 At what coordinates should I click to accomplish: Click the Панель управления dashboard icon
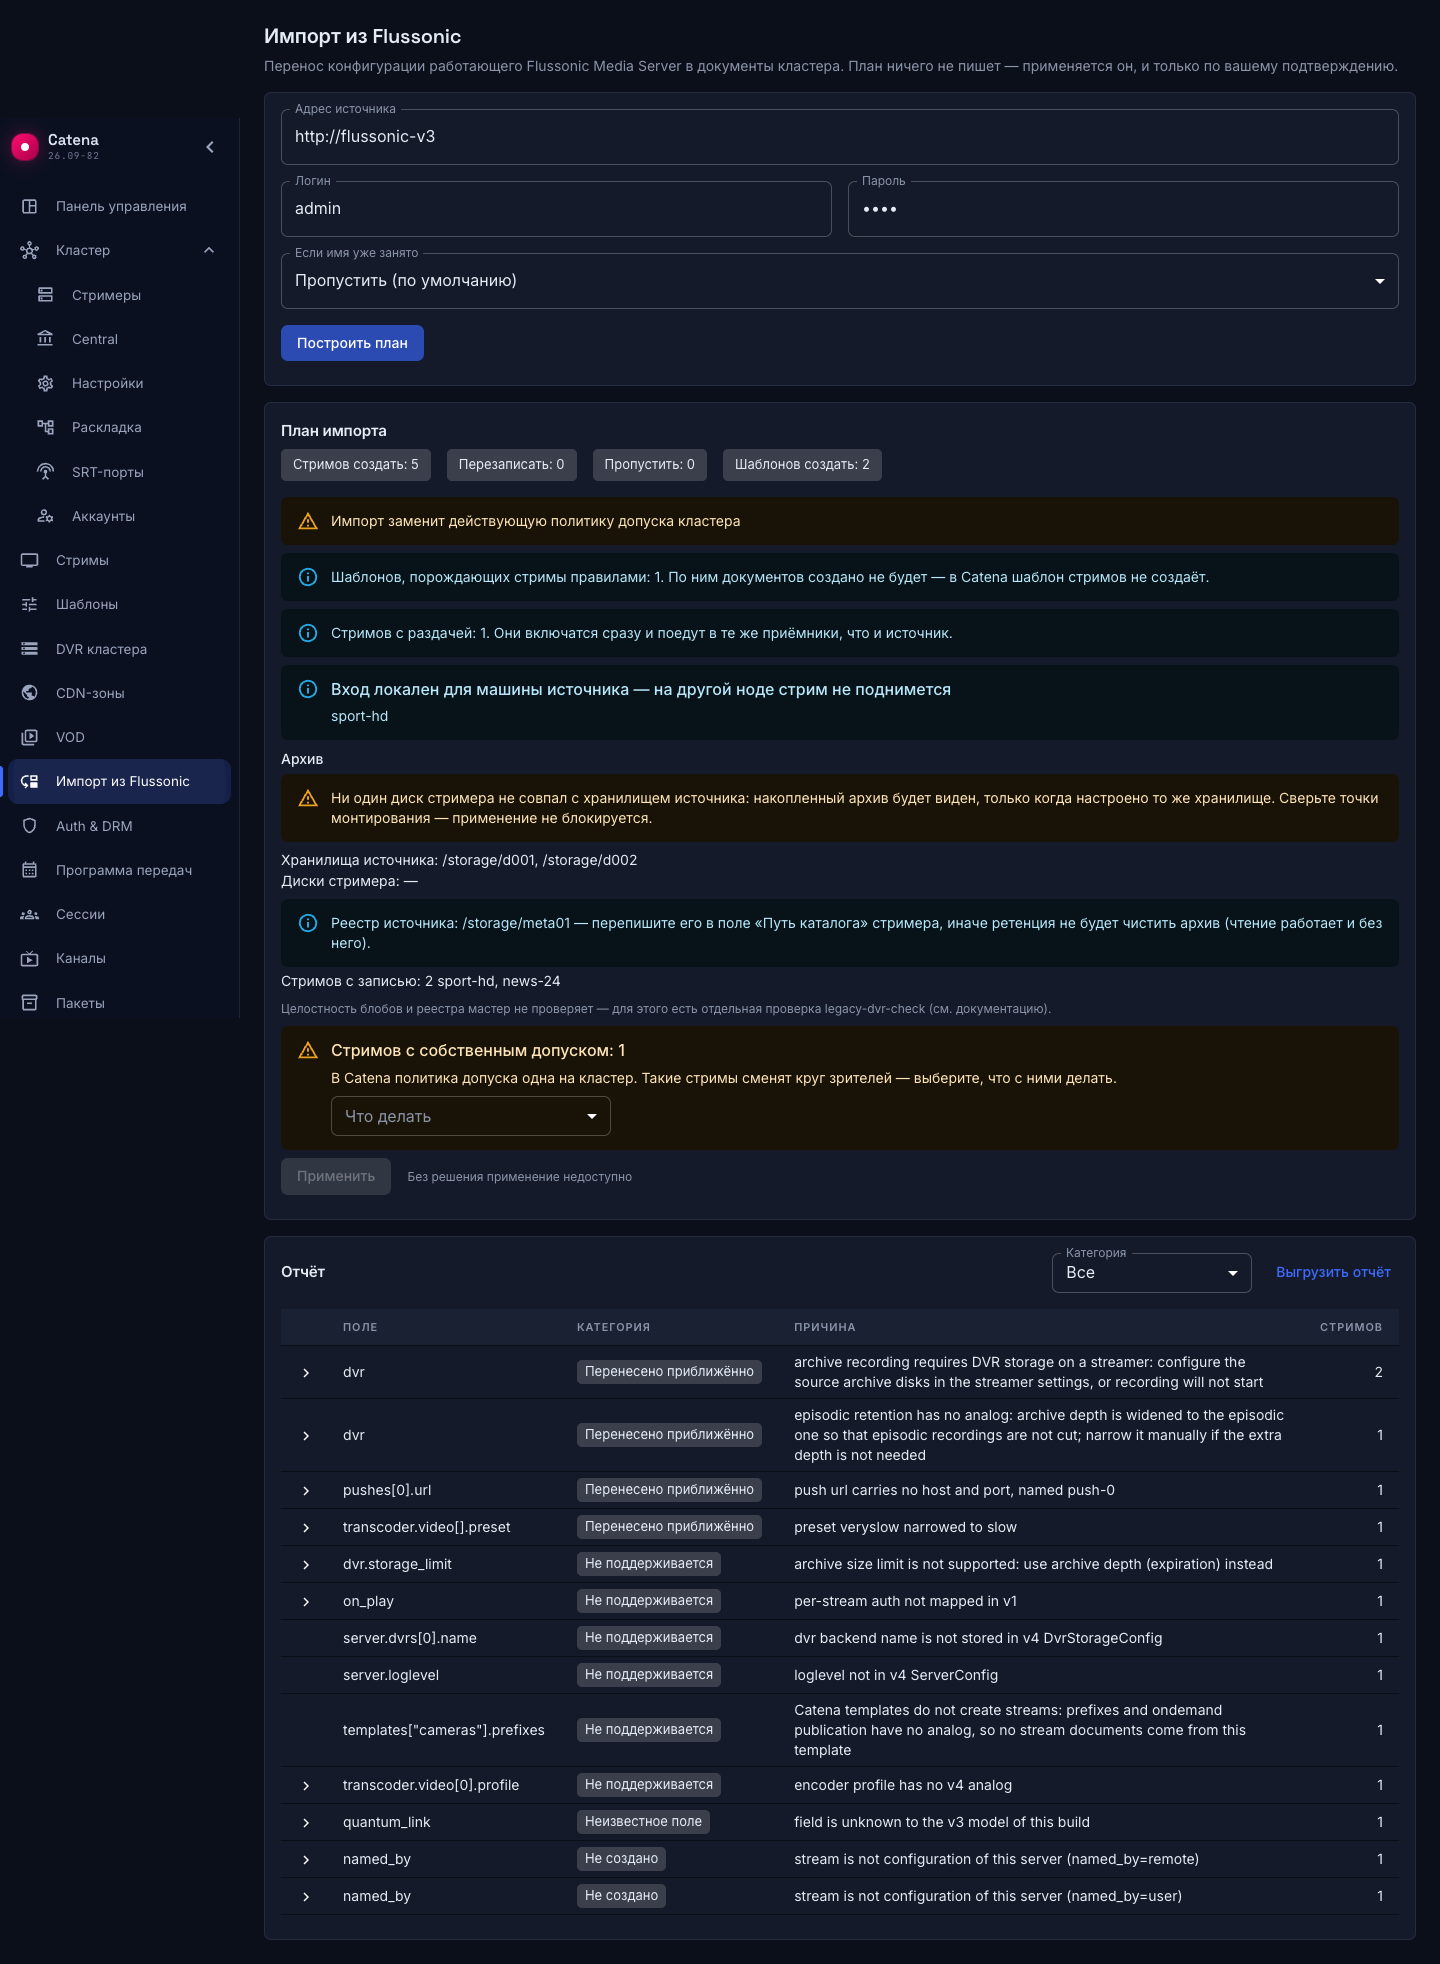[30, 206]
